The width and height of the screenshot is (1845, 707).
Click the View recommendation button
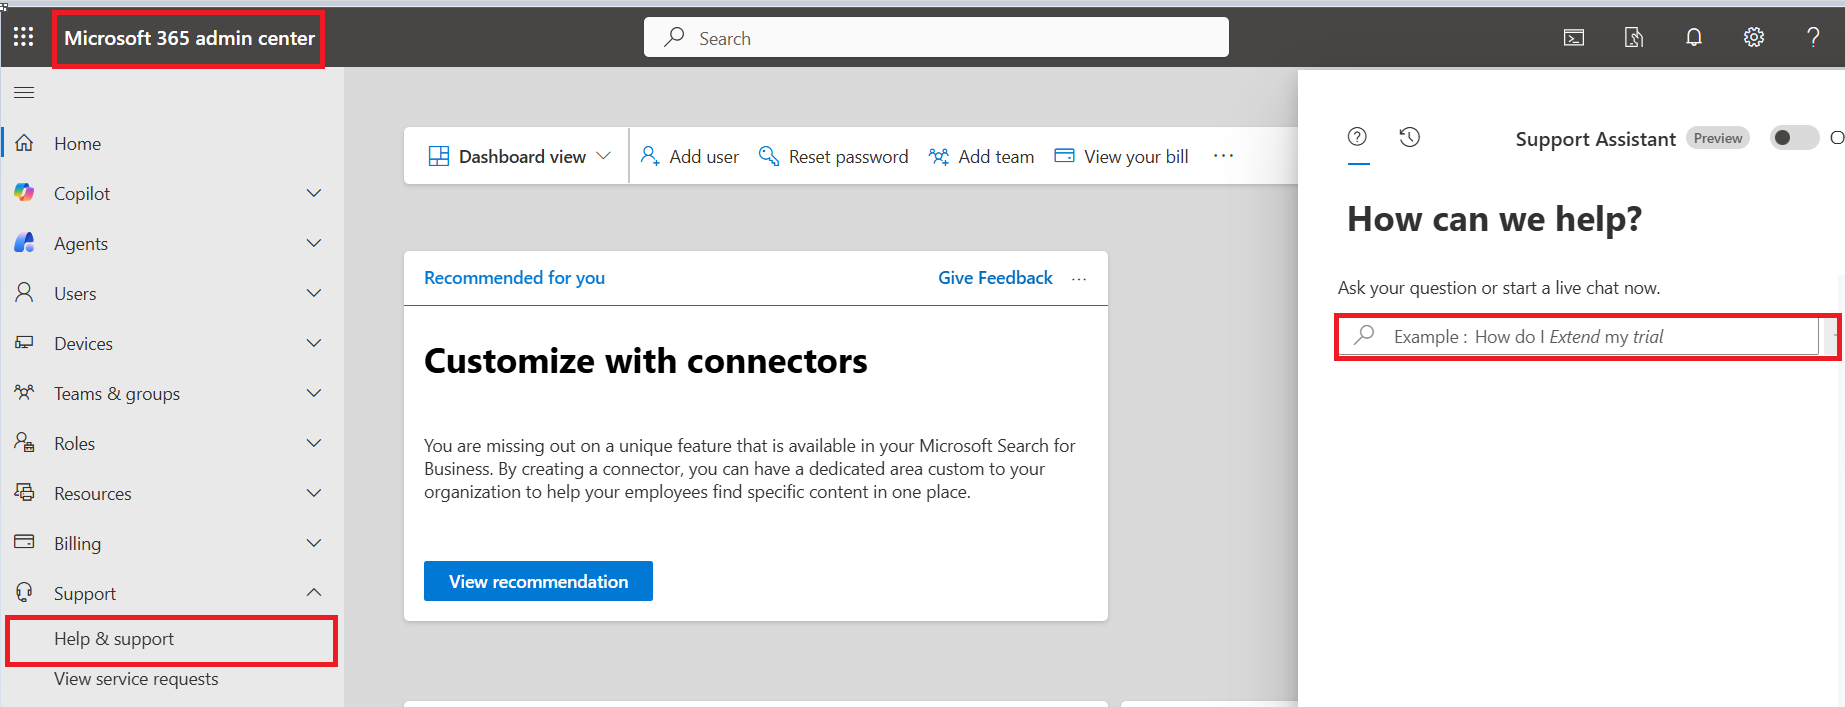538,581
